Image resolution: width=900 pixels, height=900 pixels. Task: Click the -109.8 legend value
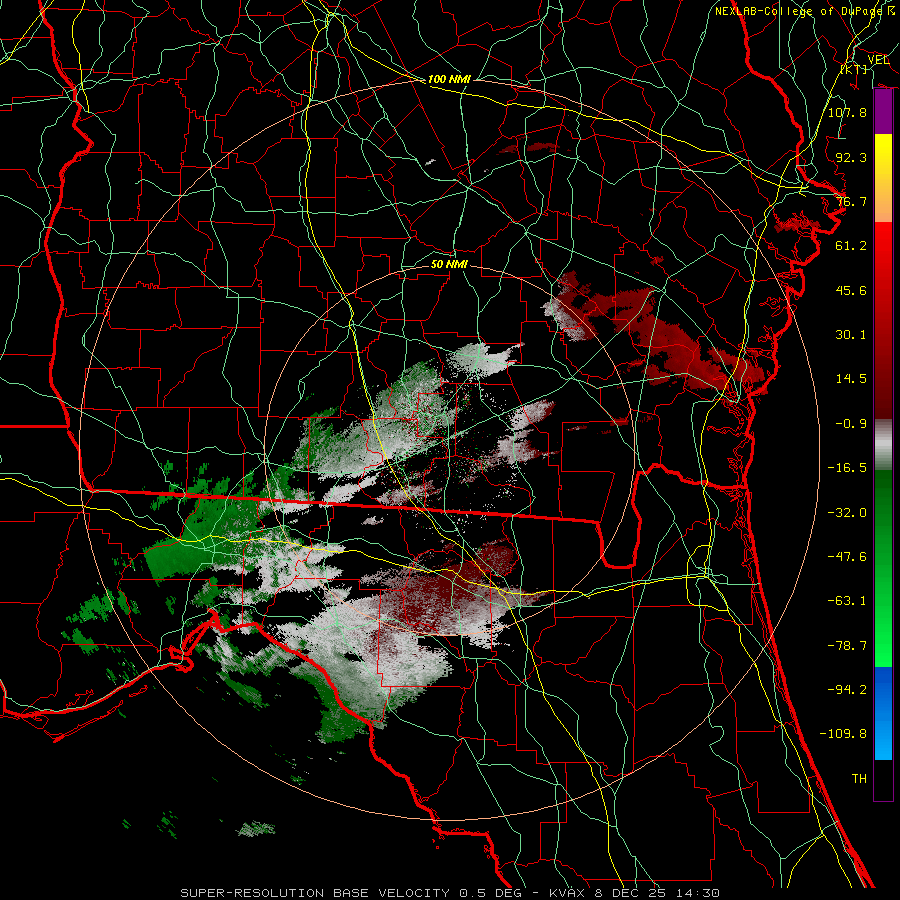tap(843, 734)
